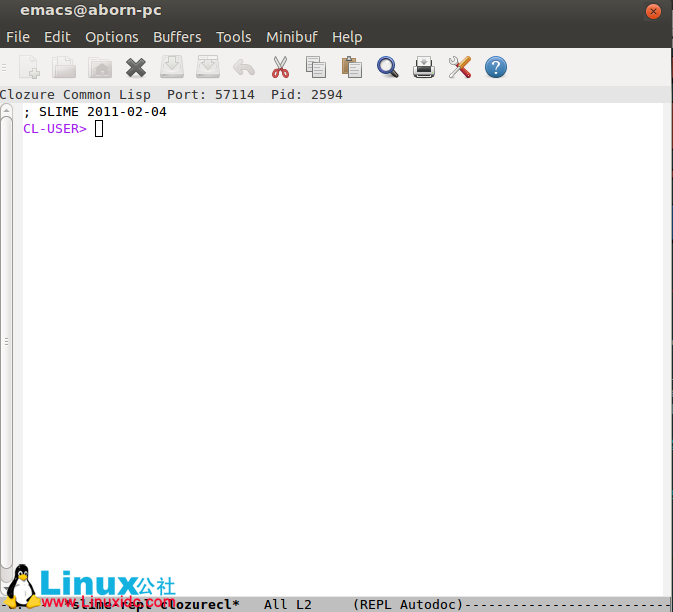This screenshot has width=673, height=612.
Task: Click the New File toolbar icon
Action: (29, 68)
